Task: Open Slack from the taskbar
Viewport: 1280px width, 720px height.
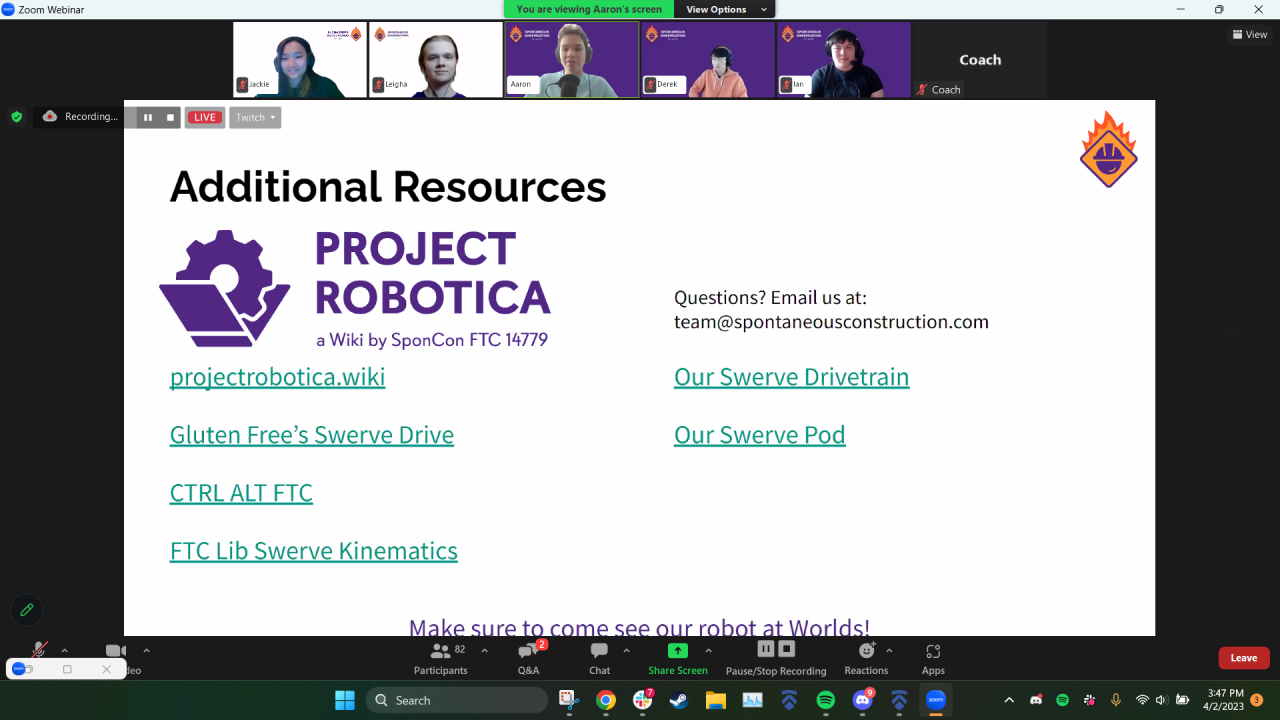Action: 643,700
